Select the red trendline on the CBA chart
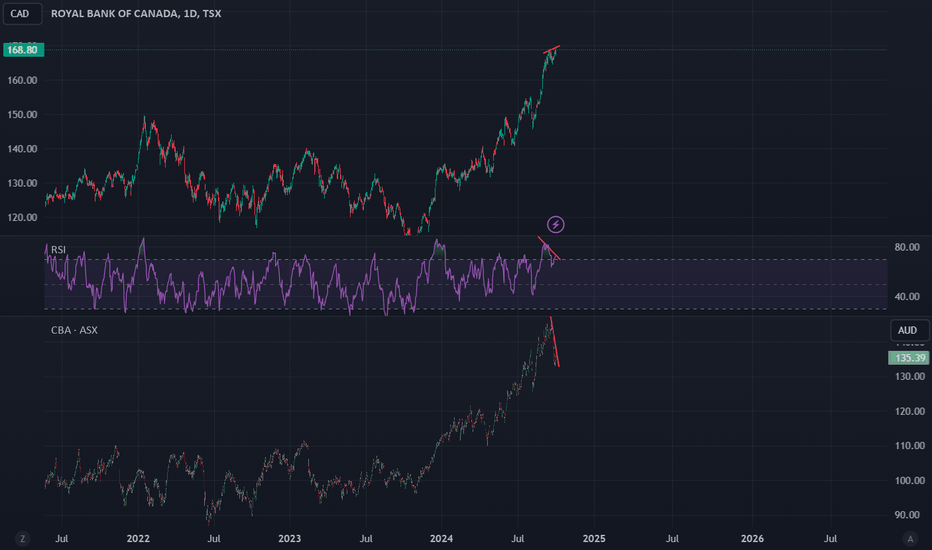Viewport: 932px width, 550px height. point(555,342)
